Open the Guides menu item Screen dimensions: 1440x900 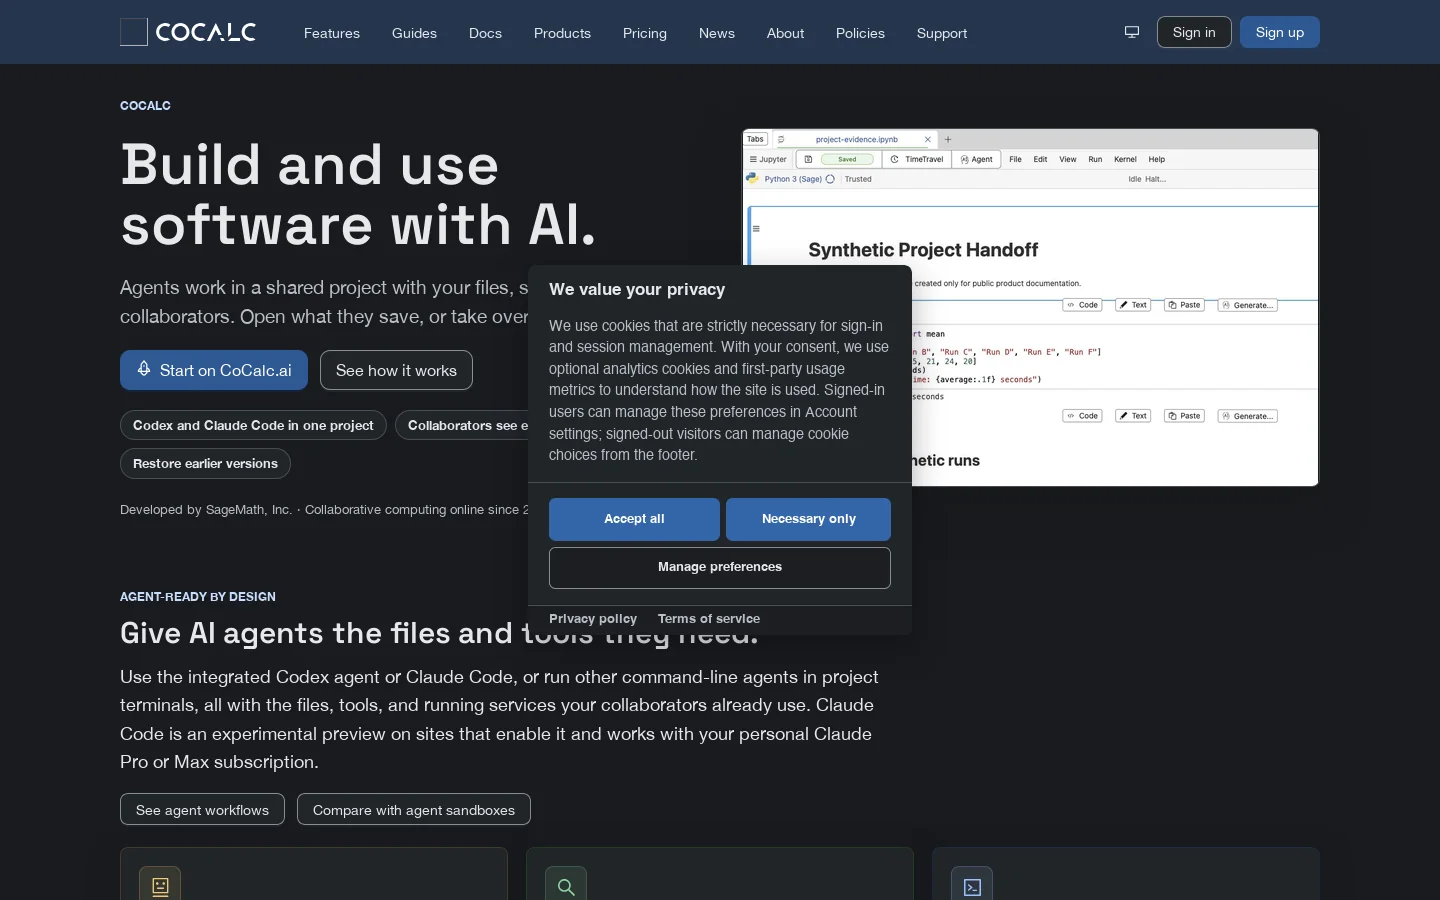click(414, 33)
